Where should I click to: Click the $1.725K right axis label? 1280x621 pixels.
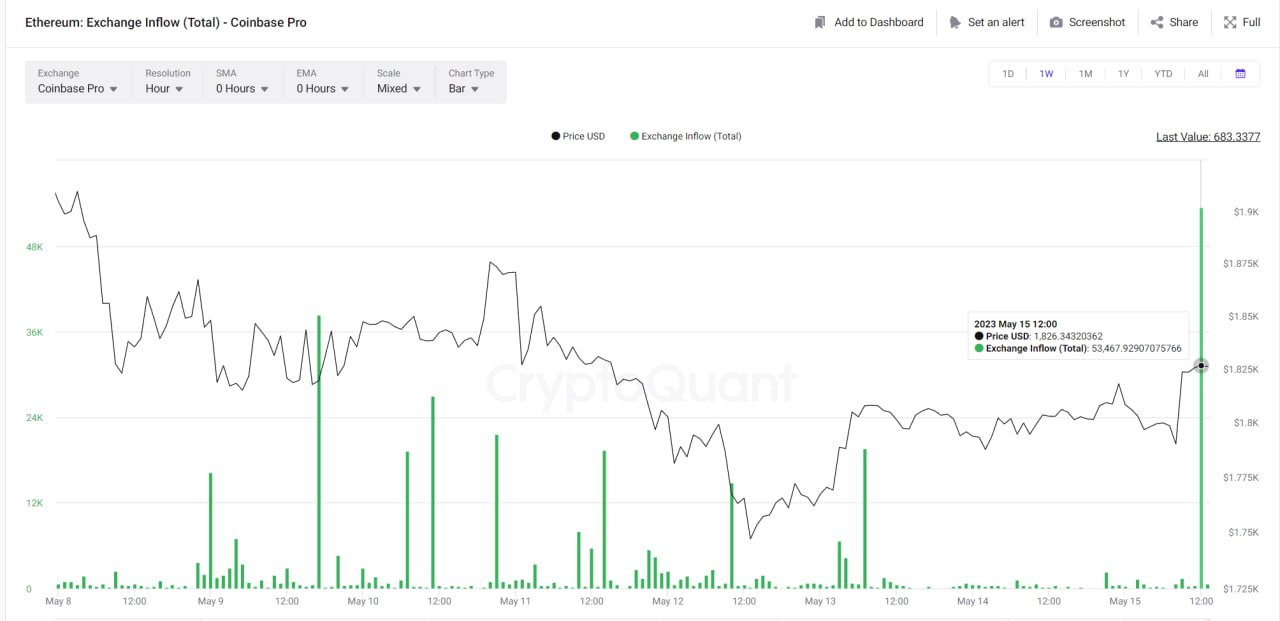tap(1240, 588)
